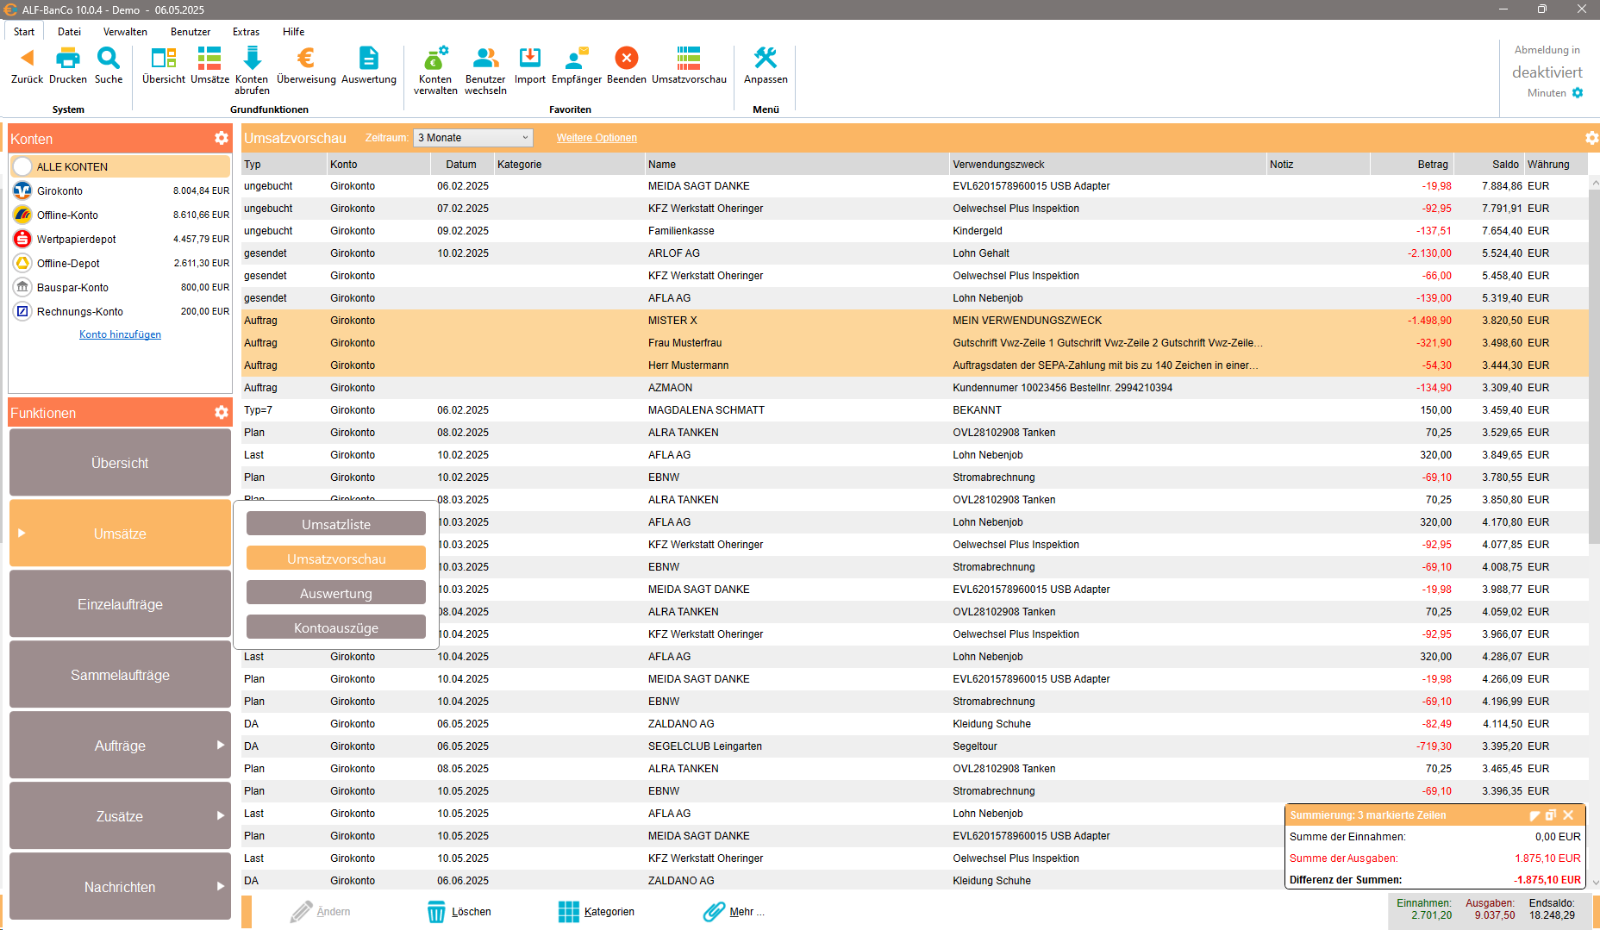Select the Offline-Depot account

pyautogui.click(x=120, y=263)
